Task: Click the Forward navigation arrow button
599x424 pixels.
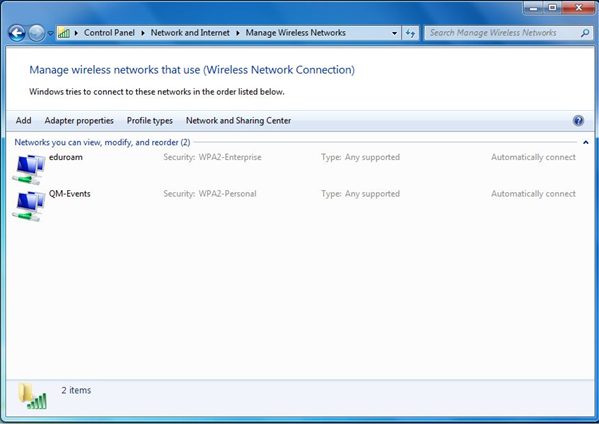Action: (x=36, y=33)
